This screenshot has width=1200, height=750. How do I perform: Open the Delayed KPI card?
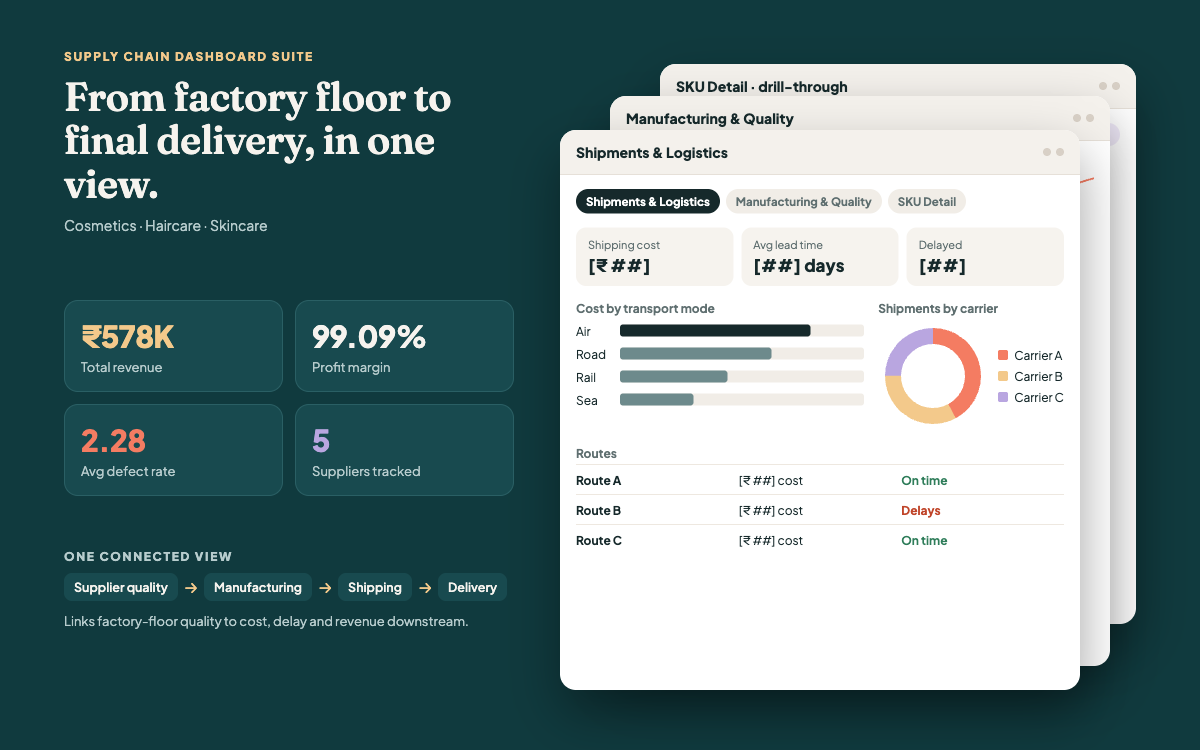coord(985,257)
